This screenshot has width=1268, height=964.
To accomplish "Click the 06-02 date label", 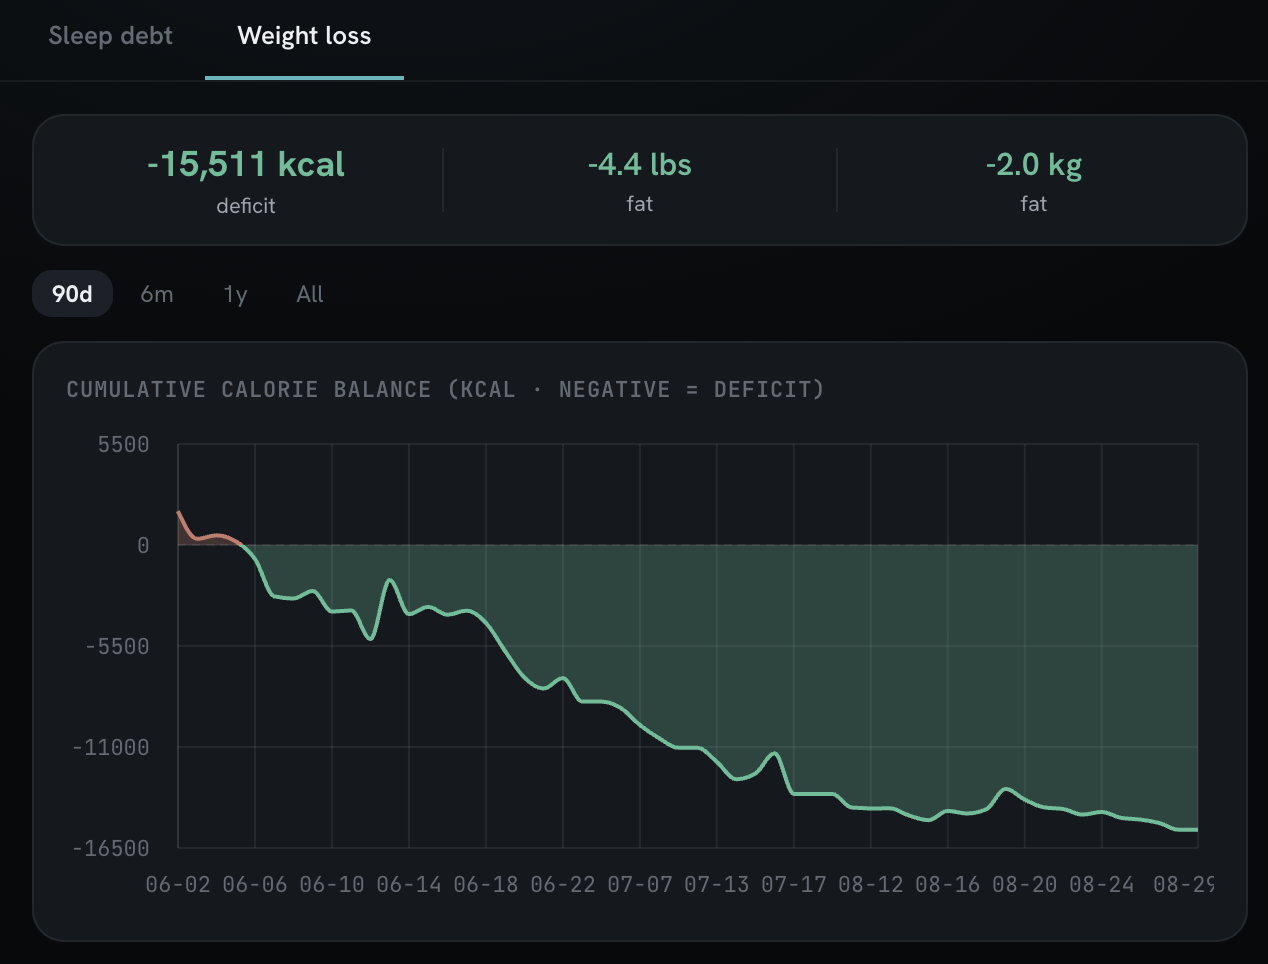I will point(178,885).
